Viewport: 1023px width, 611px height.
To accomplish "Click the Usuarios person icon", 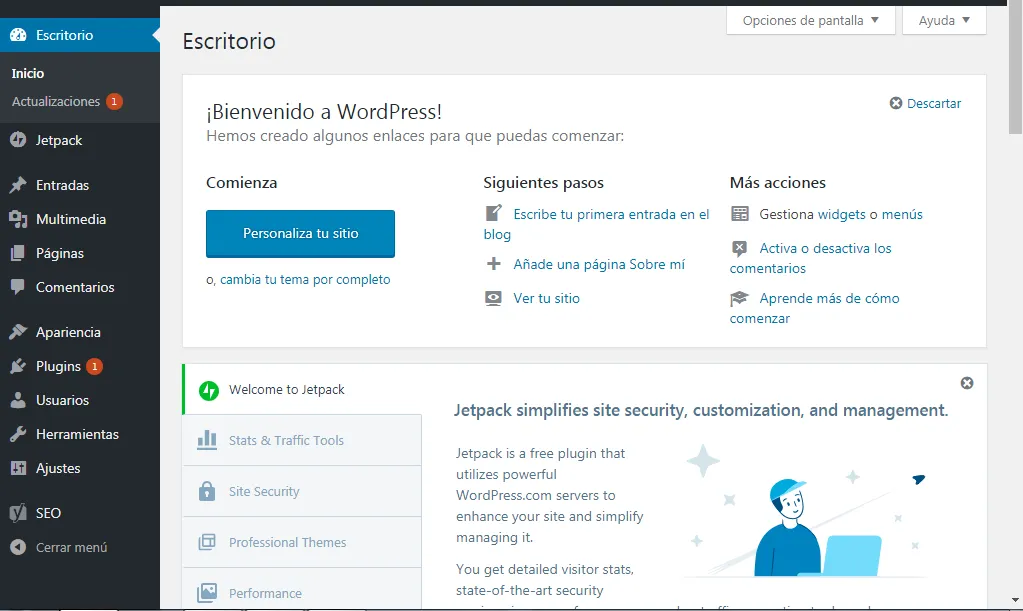I will click(18, 400).
